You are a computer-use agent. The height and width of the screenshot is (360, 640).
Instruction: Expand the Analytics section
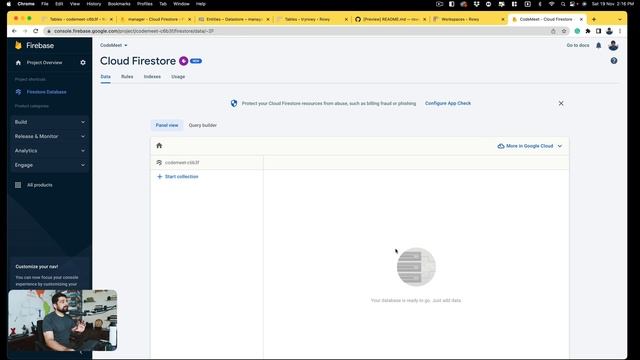tap(49, 151)
